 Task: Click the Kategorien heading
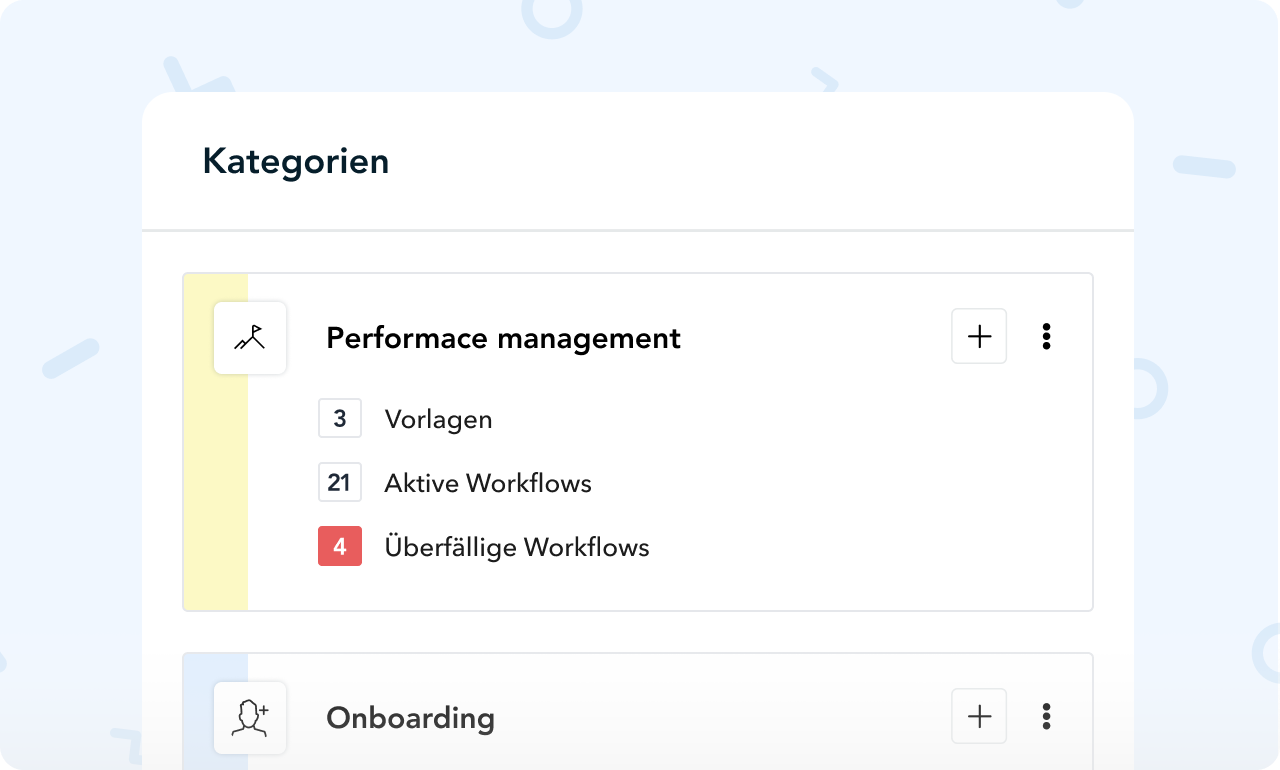(296, 161)
